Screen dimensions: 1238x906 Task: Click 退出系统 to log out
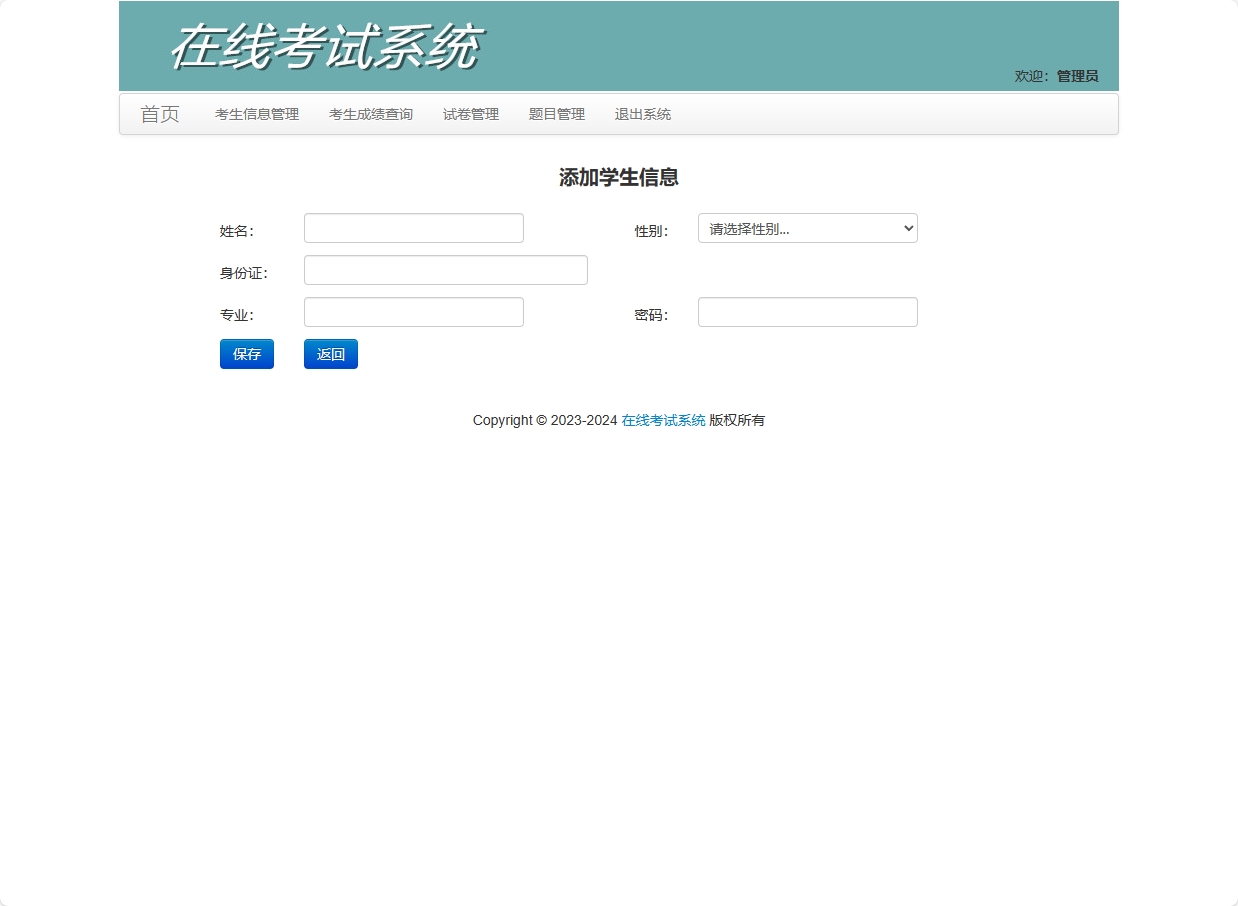[642, 114]
